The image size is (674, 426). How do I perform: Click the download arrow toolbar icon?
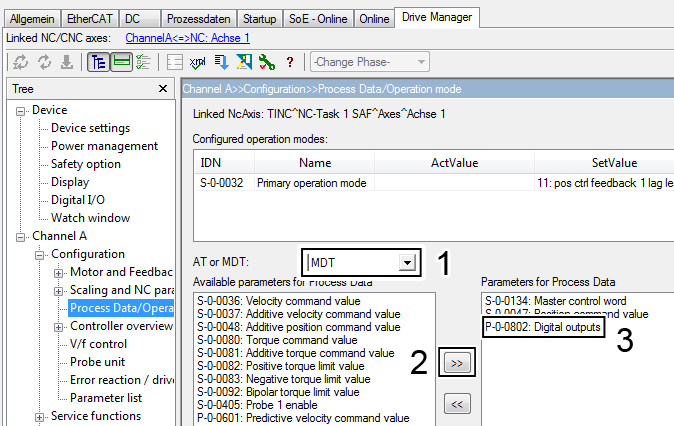[67, 62]
